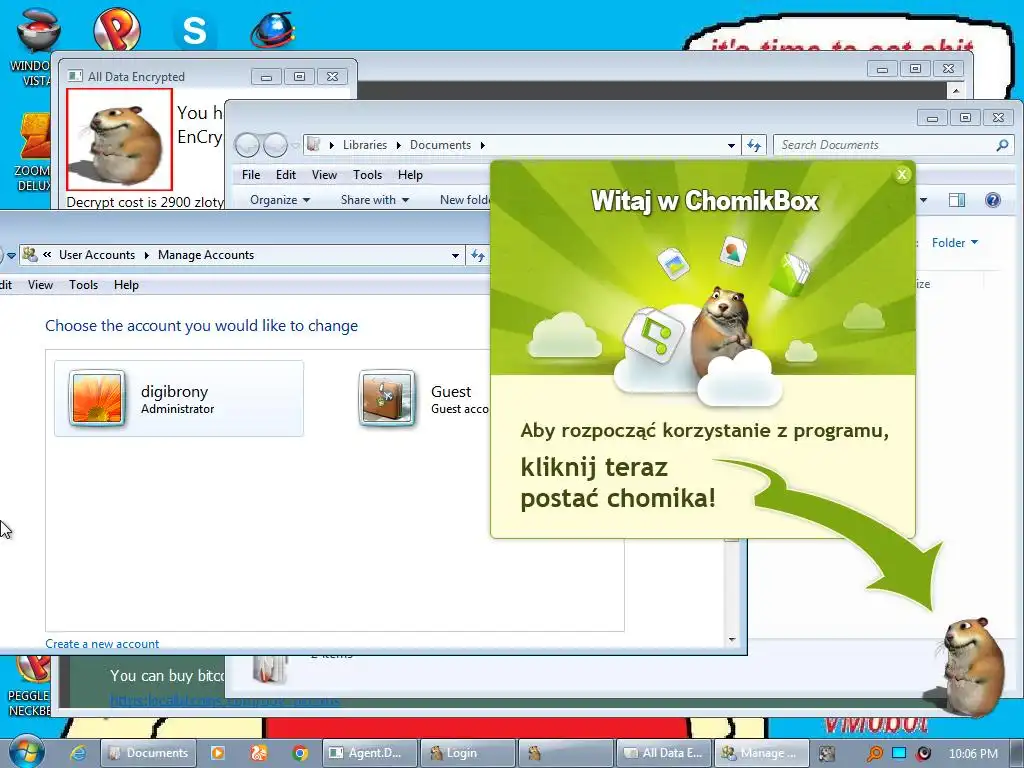Close the Witaj w ChomikBox popup
Viewport: 1024px width, 768px height.
[902, 174]
